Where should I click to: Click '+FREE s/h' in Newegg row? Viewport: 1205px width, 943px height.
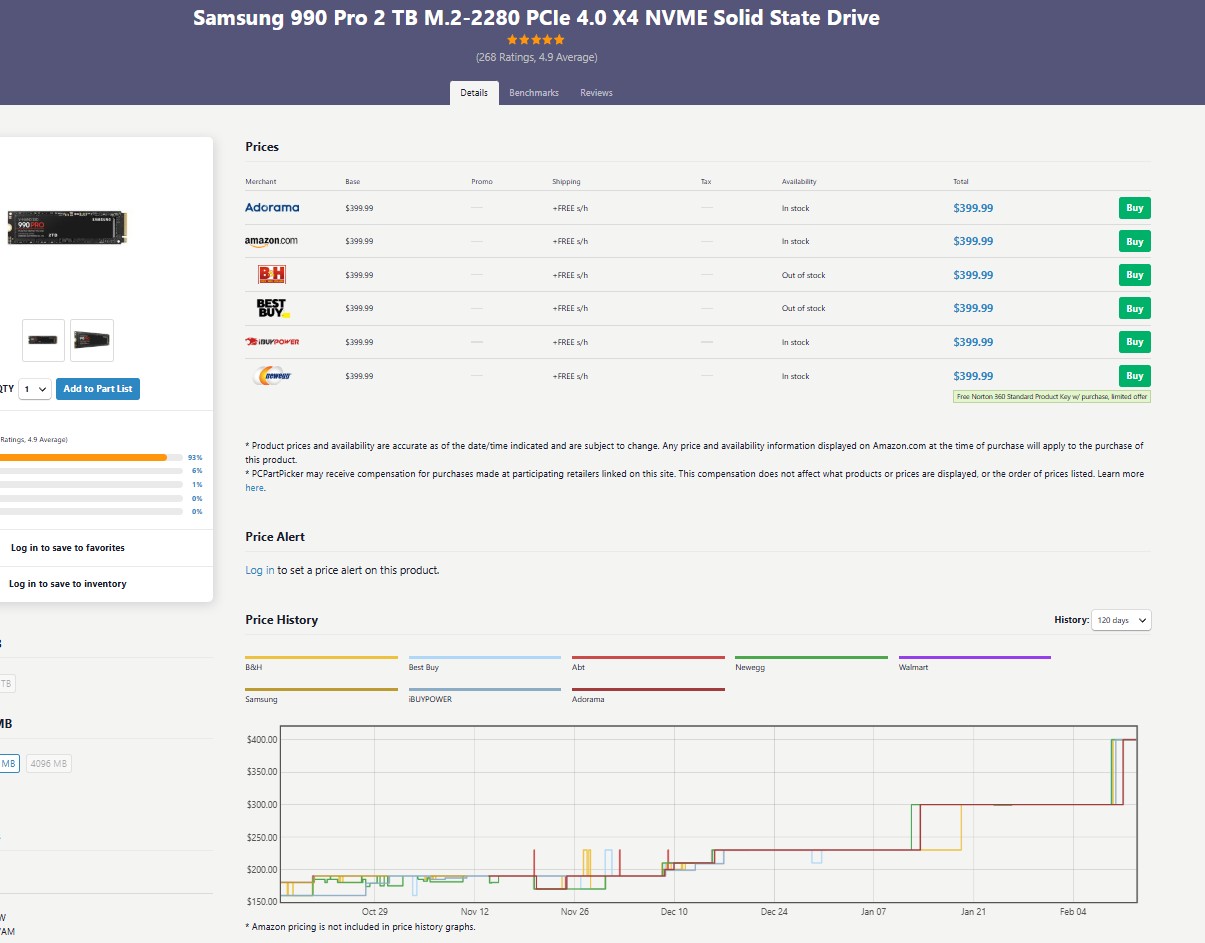[570, 376]
